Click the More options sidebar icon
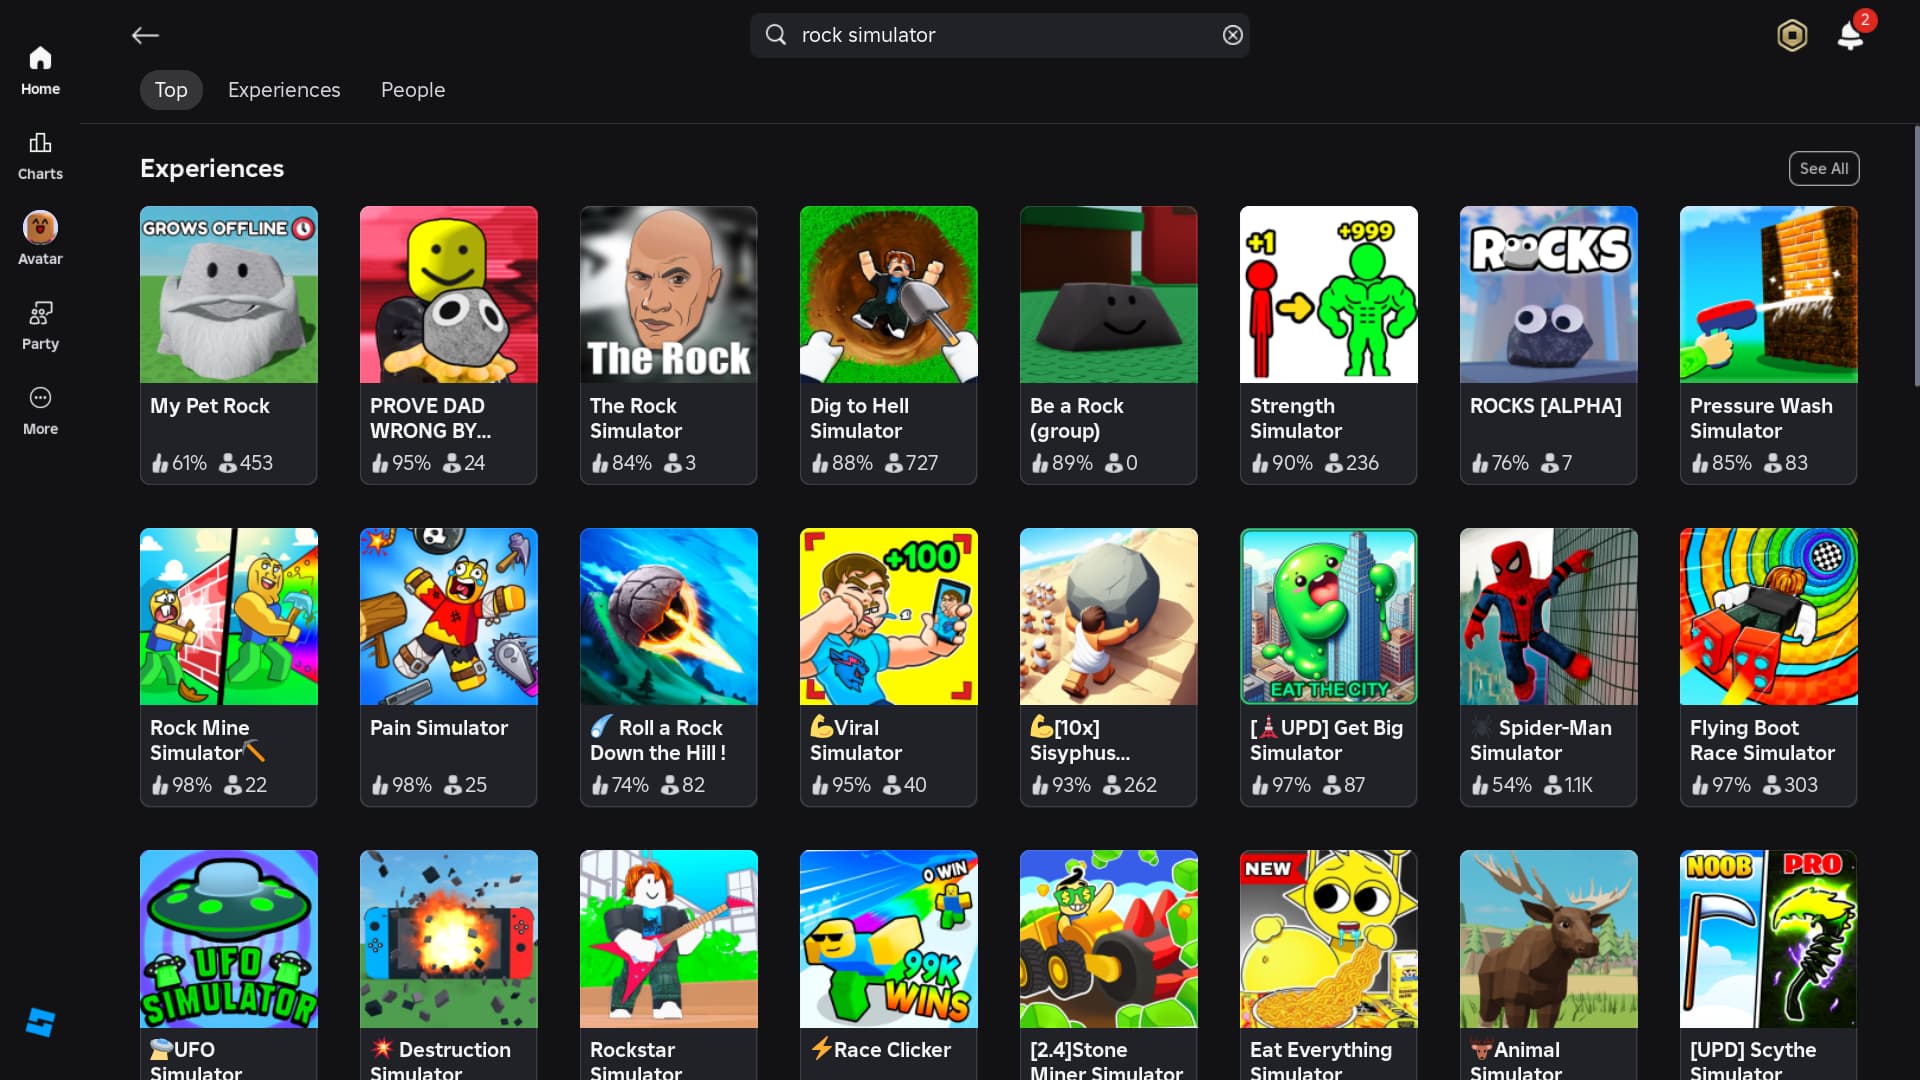The width and height of the screenshot is (1920, 1080). pos(40,410)
